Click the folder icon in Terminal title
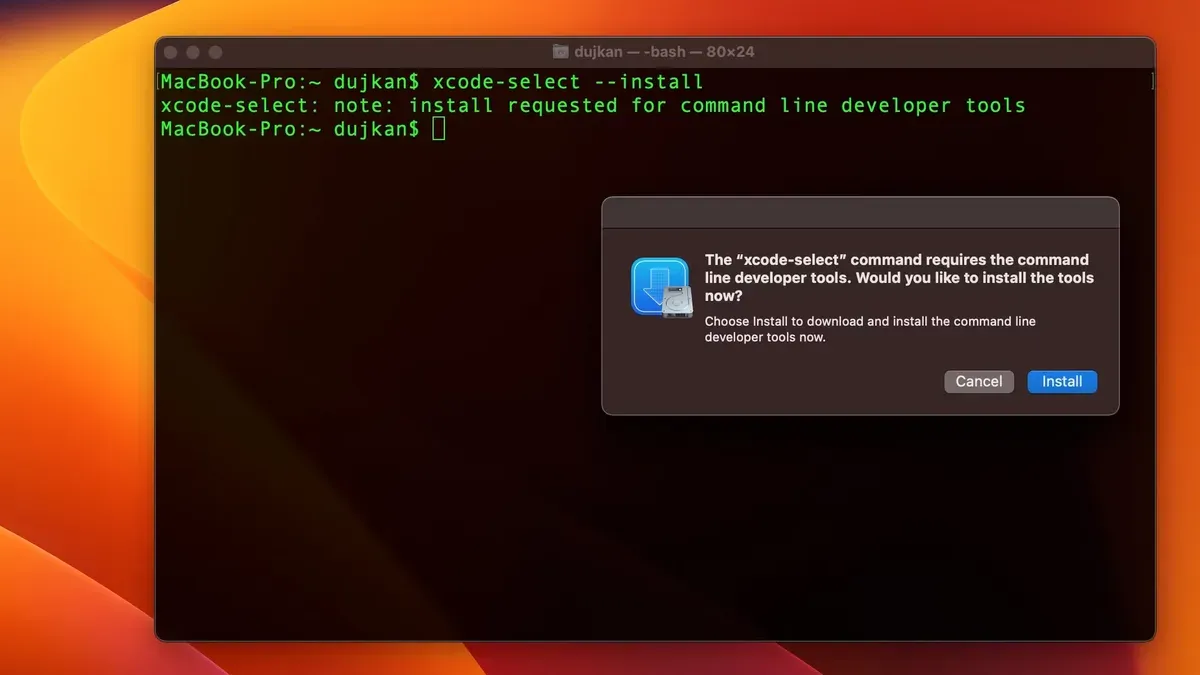 [x=561, y=52]
